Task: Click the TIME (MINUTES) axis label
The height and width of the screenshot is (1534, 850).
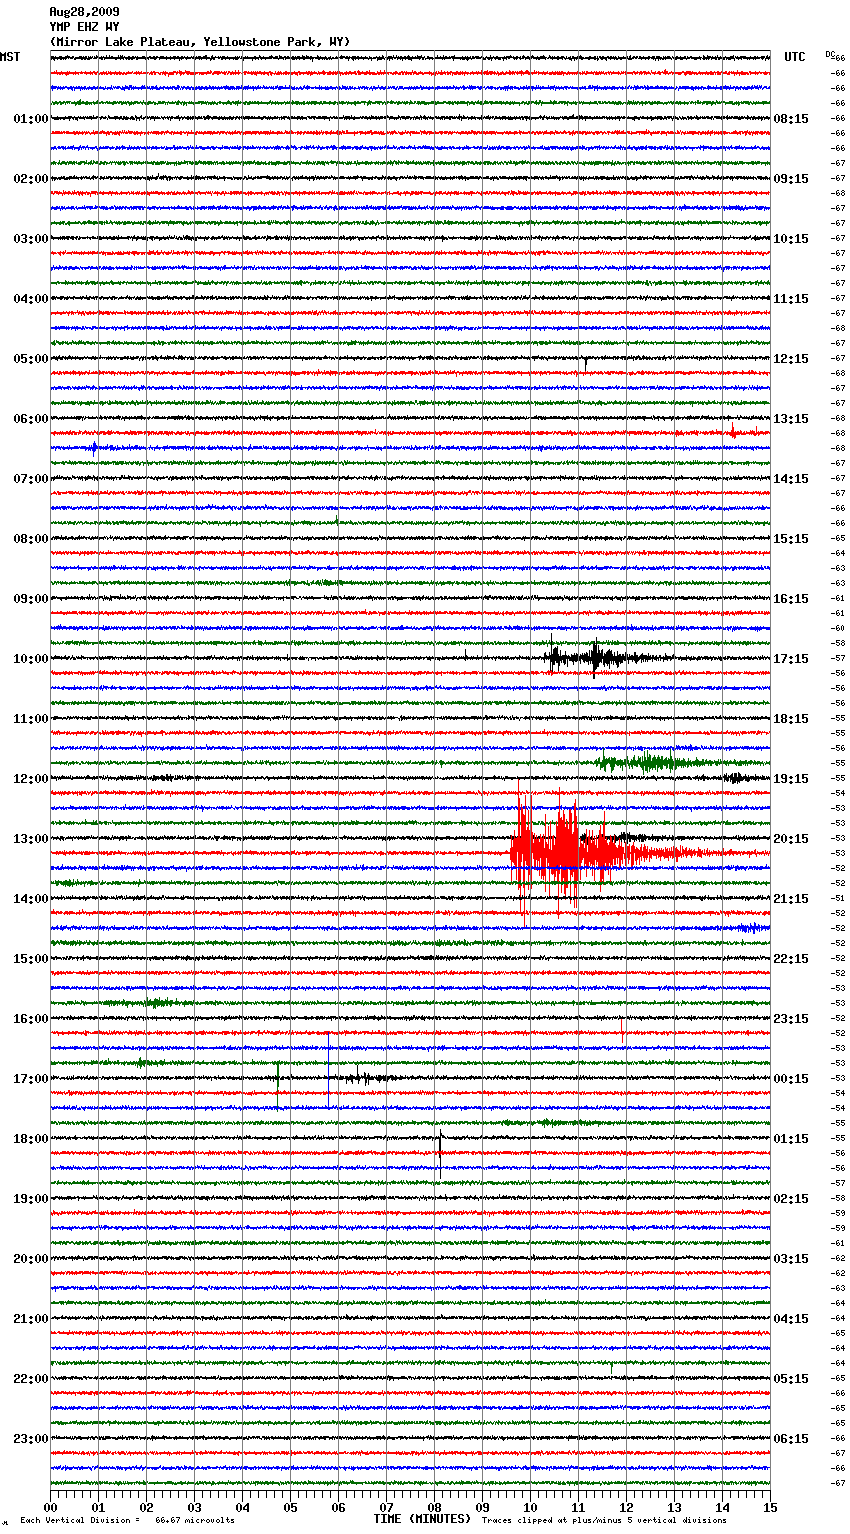Action: click(x=422, y=1519)
